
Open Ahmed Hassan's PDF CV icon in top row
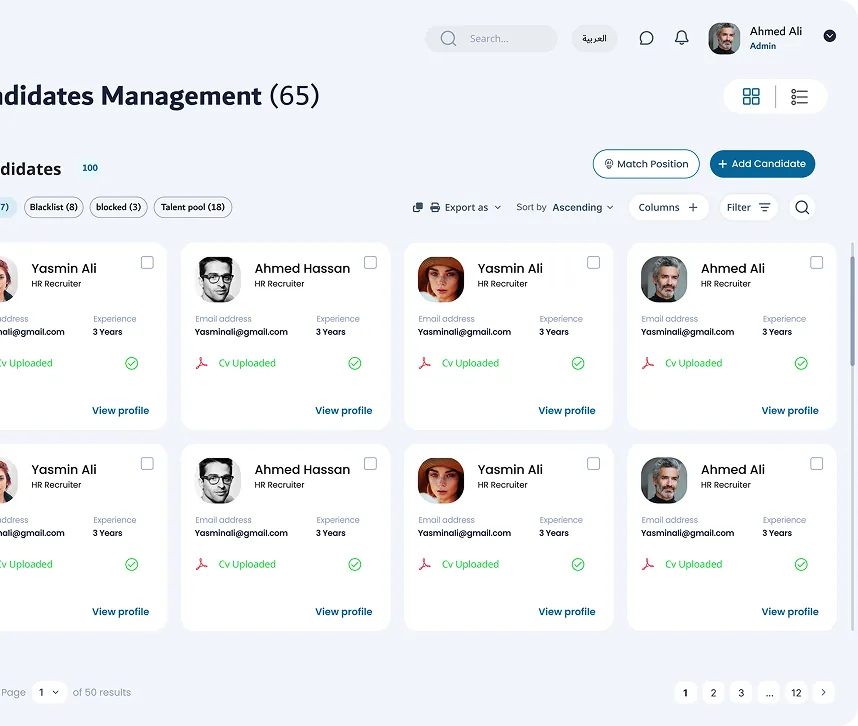(201, 363)
